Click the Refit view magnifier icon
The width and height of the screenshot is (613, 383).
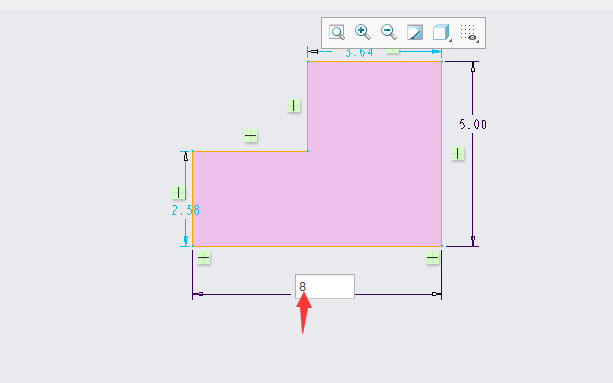(x=337, y=32)
